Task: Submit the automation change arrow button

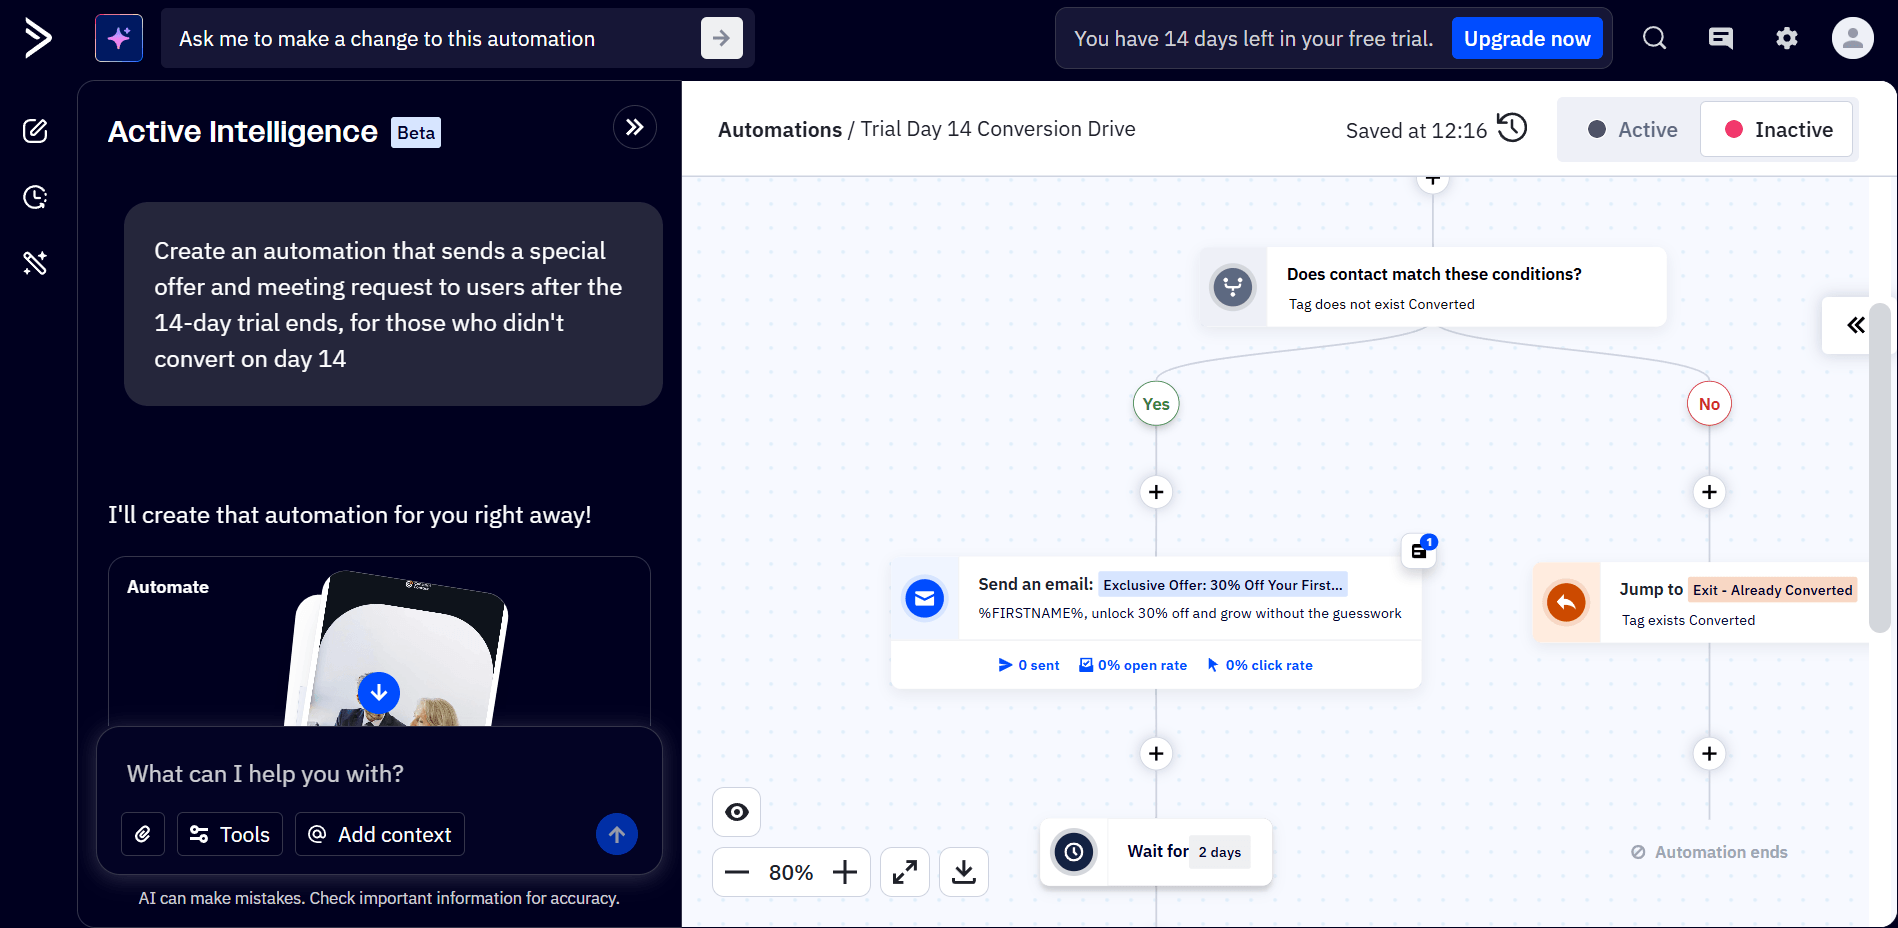Action: click(x=722, y=38)
